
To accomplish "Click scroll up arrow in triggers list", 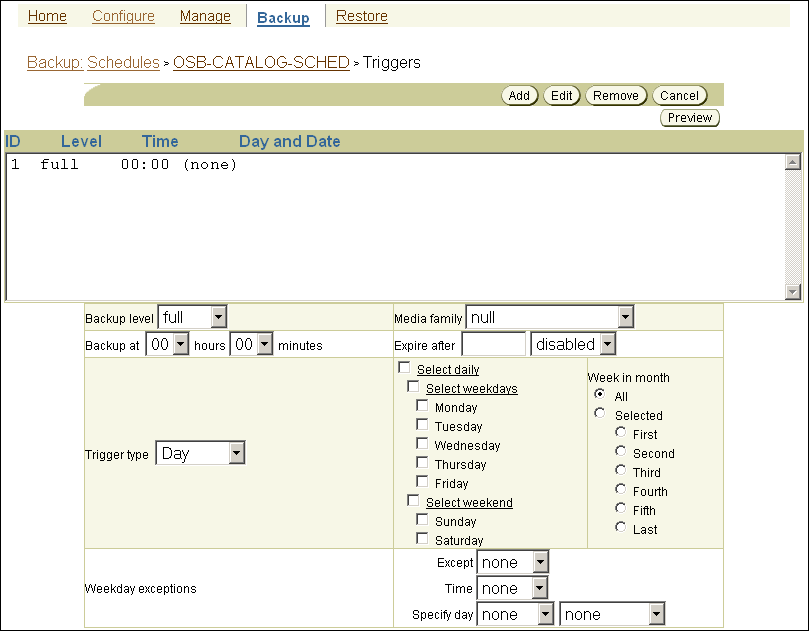I will (792, 162).
